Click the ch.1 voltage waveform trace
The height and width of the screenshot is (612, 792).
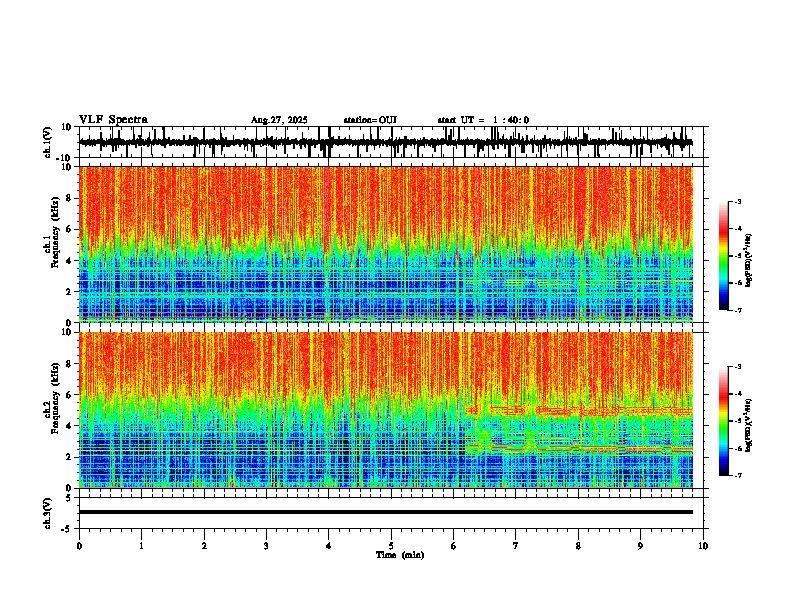tap(386, 142)
